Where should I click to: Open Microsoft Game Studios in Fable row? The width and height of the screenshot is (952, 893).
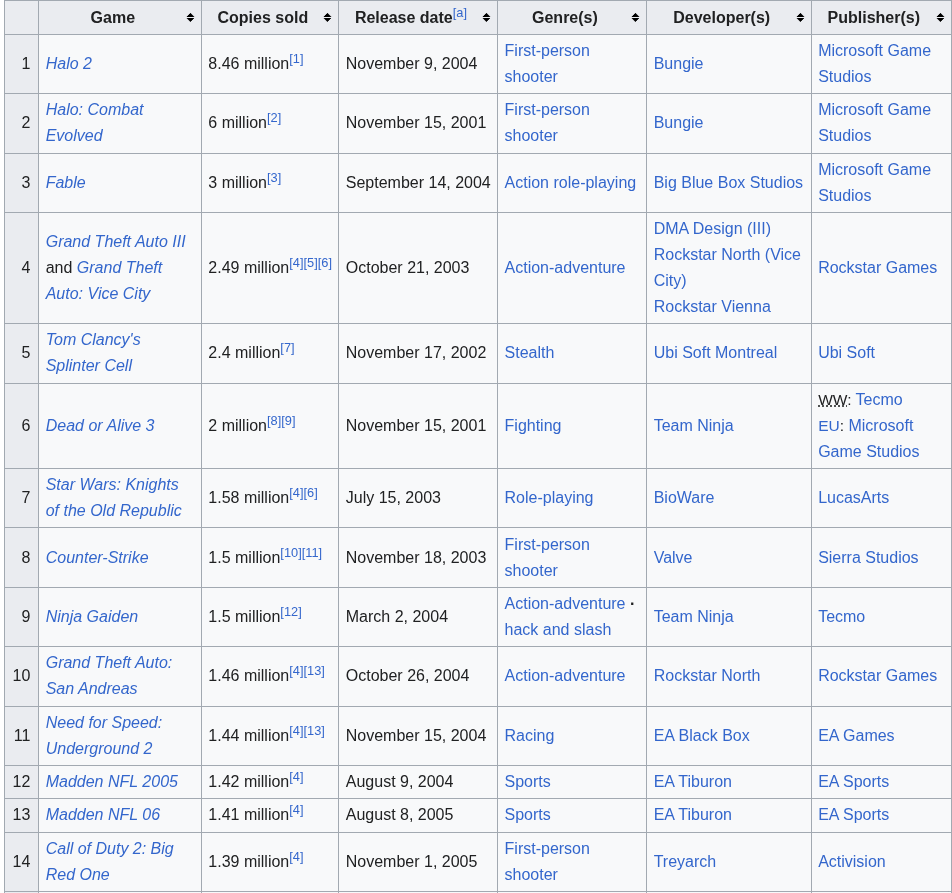point(874,182)
